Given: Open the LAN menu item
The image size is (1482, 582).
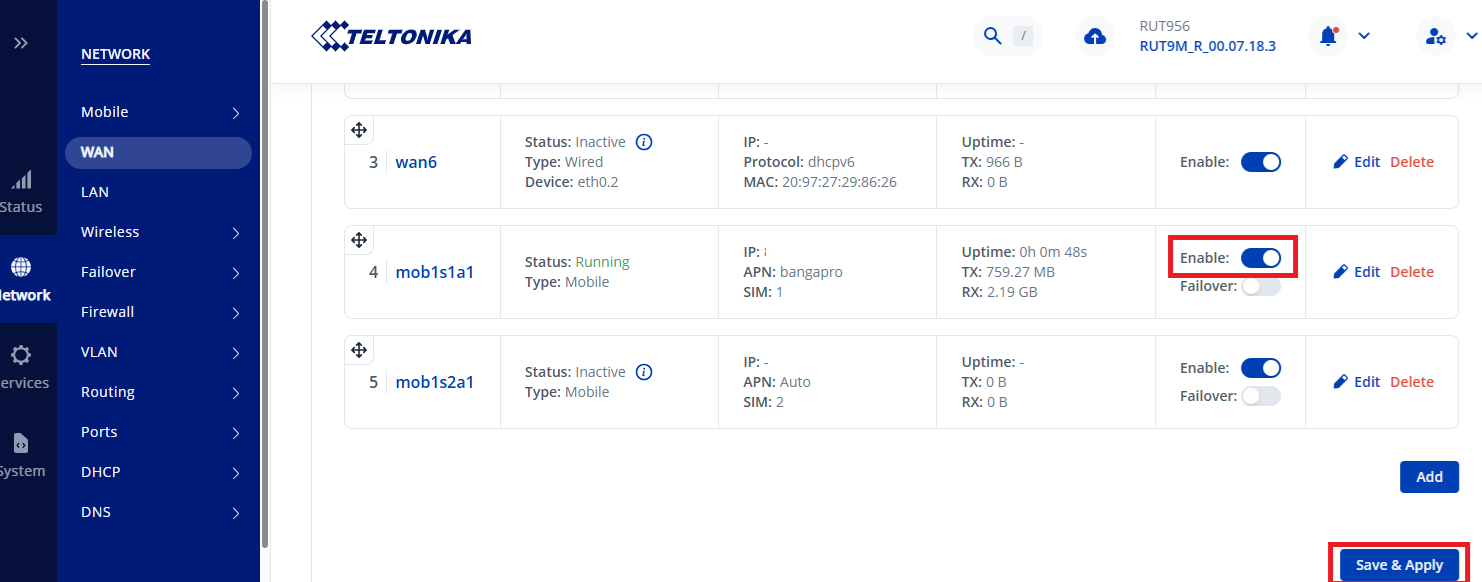Looking at the screenshot, I should tap(95, 192).
